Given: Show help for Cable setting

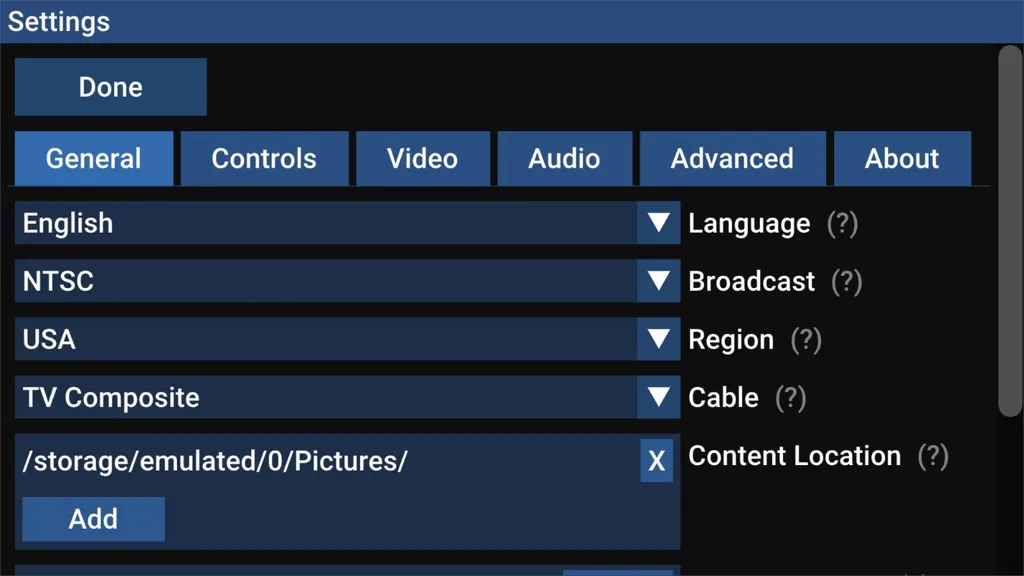Looking at the screenshot, I should click(791, 398).
